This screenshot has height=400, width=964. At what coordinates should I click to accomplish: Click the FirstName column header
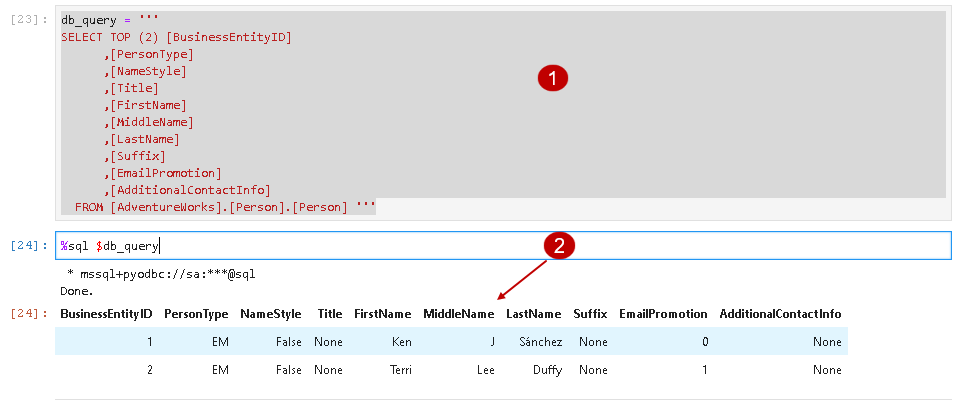(x=383, y=314)
